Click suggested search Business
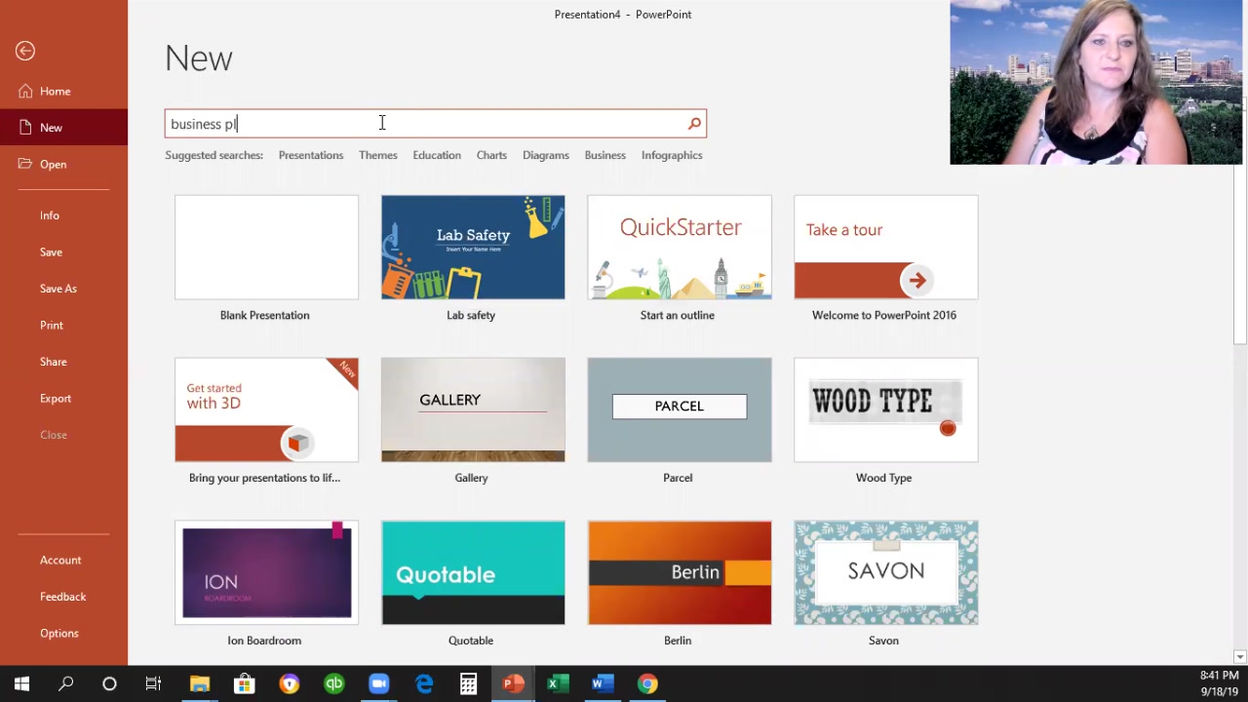Image resolution: width=1248 pixels, height=702 pixels. click(x=605, y=155)
